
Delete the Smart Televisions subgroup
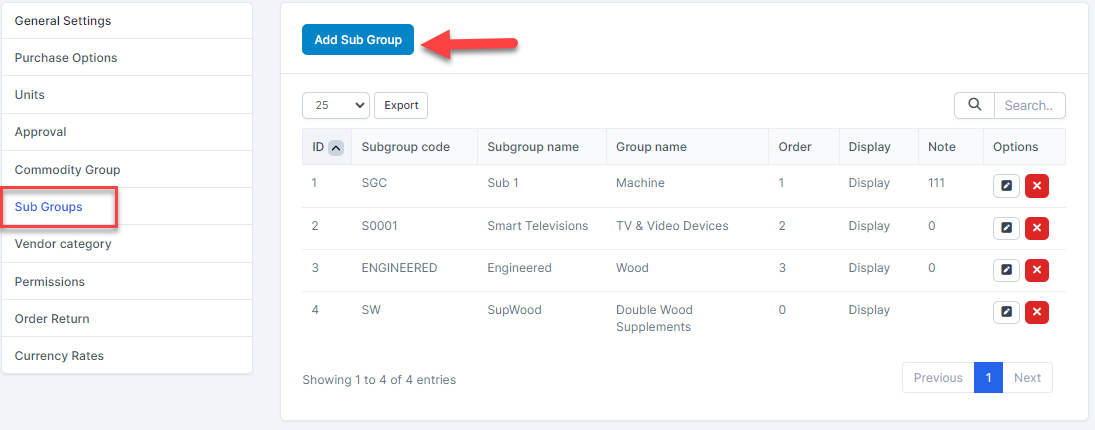pyautogui.click(x=1037, y=228)
